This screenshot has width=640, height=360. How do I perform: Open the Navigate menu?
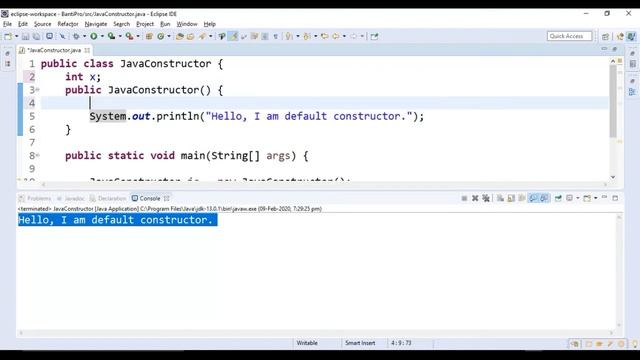[x=96, y=24]
